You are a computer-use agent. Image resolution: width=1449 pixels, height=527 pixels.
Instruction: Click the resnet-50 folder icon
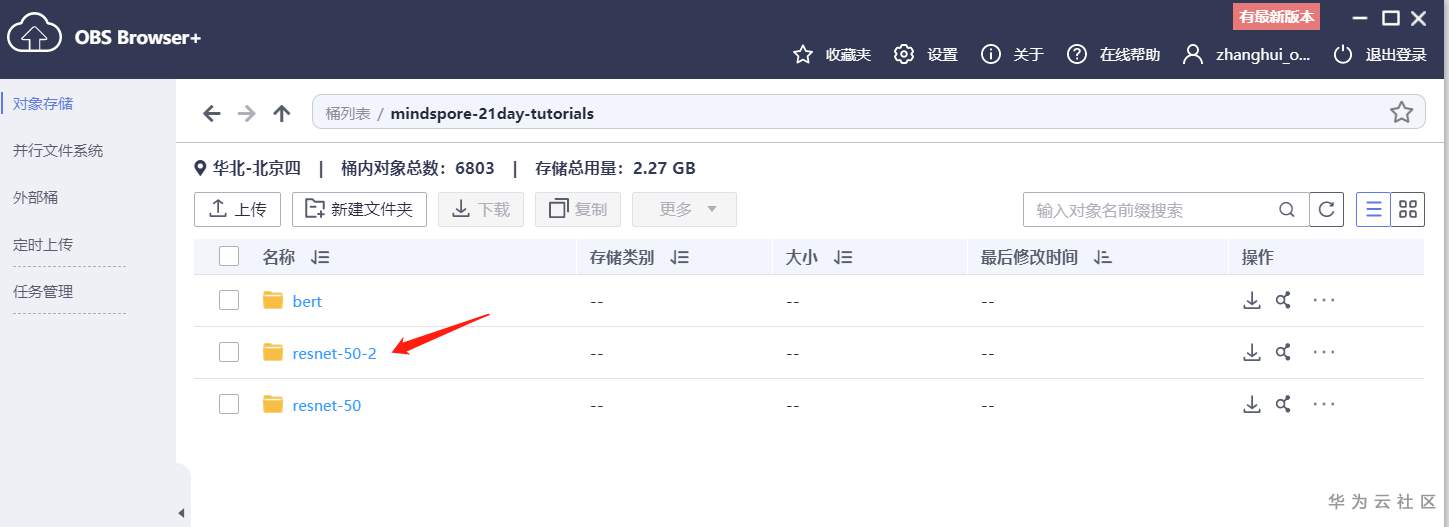tap(273, 404)
